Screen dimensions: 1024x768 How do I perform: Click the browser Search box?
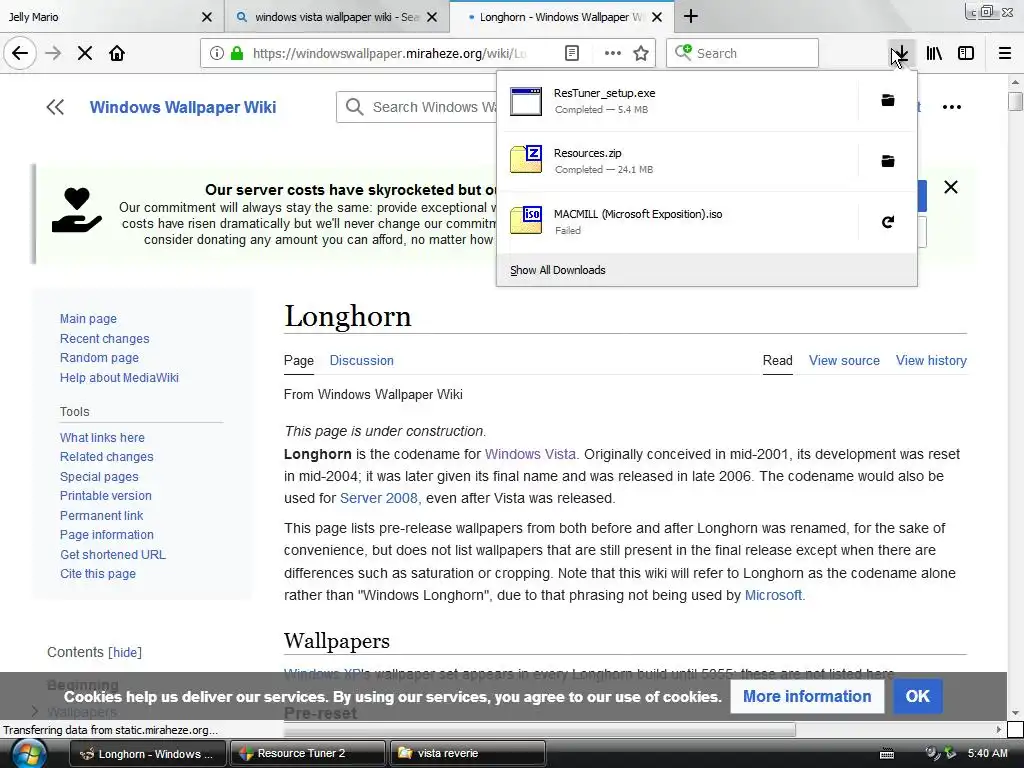point(742,53)
